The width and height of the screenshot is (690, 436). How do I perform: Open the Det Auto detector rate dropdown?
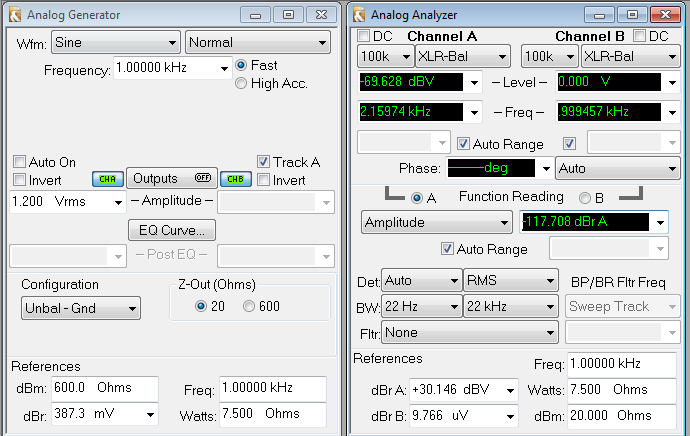point(422,281)
